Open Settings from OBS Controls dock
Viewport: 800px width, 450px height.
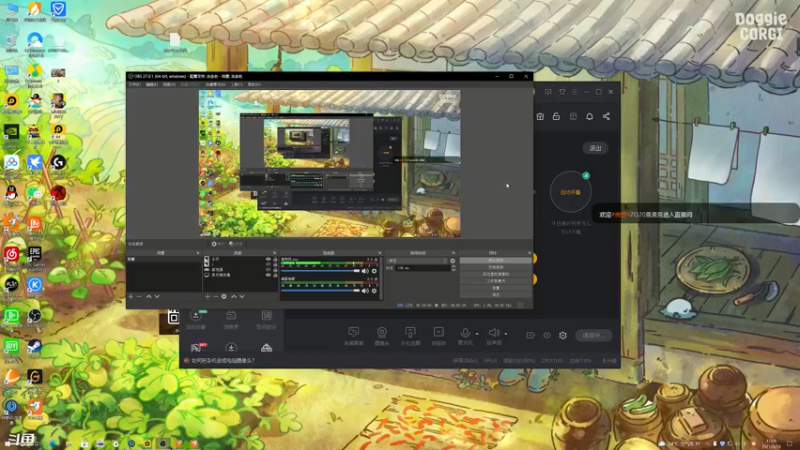(x=495, y=288)
